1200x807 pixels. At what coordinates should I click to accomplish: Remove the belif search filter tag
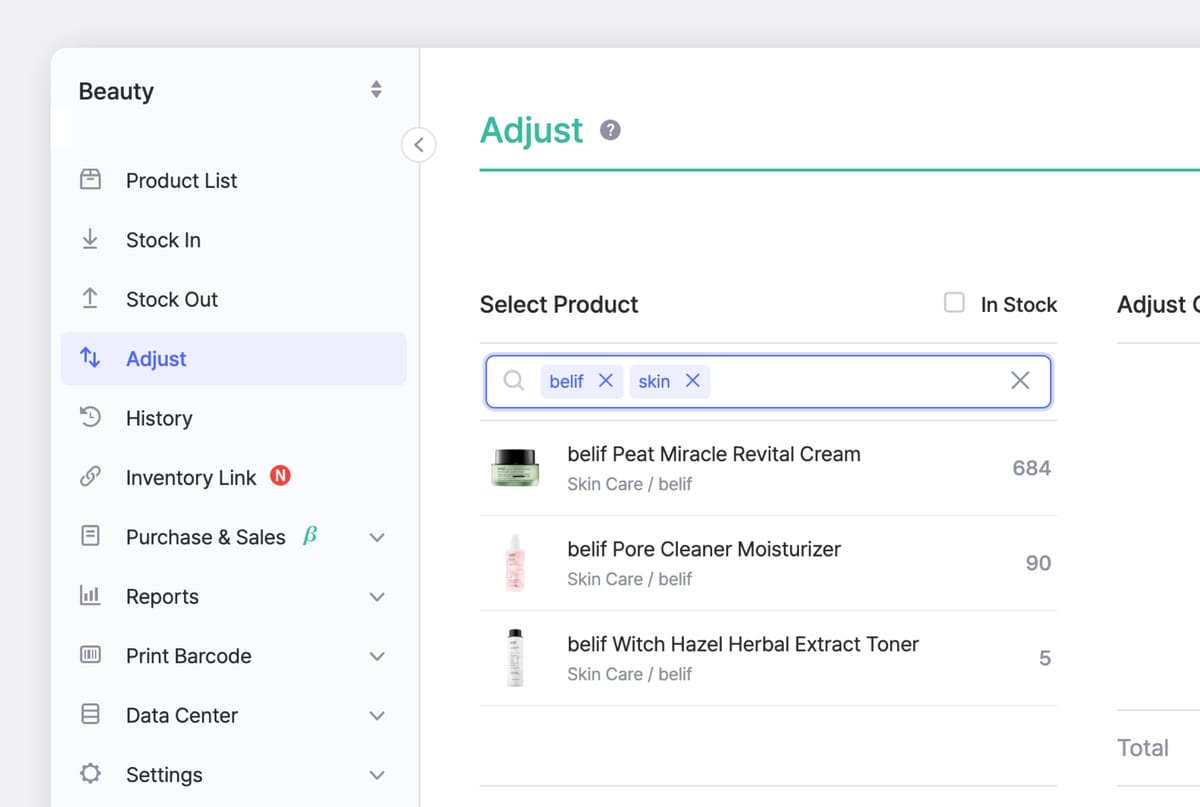coord(606,380)
